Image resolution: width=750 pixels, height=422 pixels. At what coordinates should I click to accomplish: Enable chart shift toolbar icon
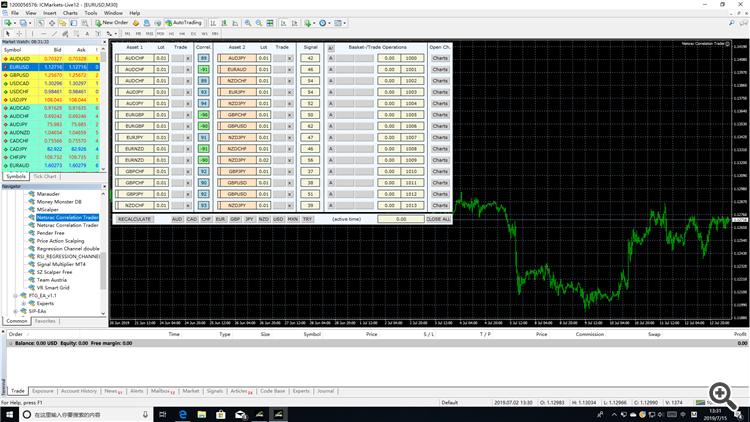click(x=295, y=22)
